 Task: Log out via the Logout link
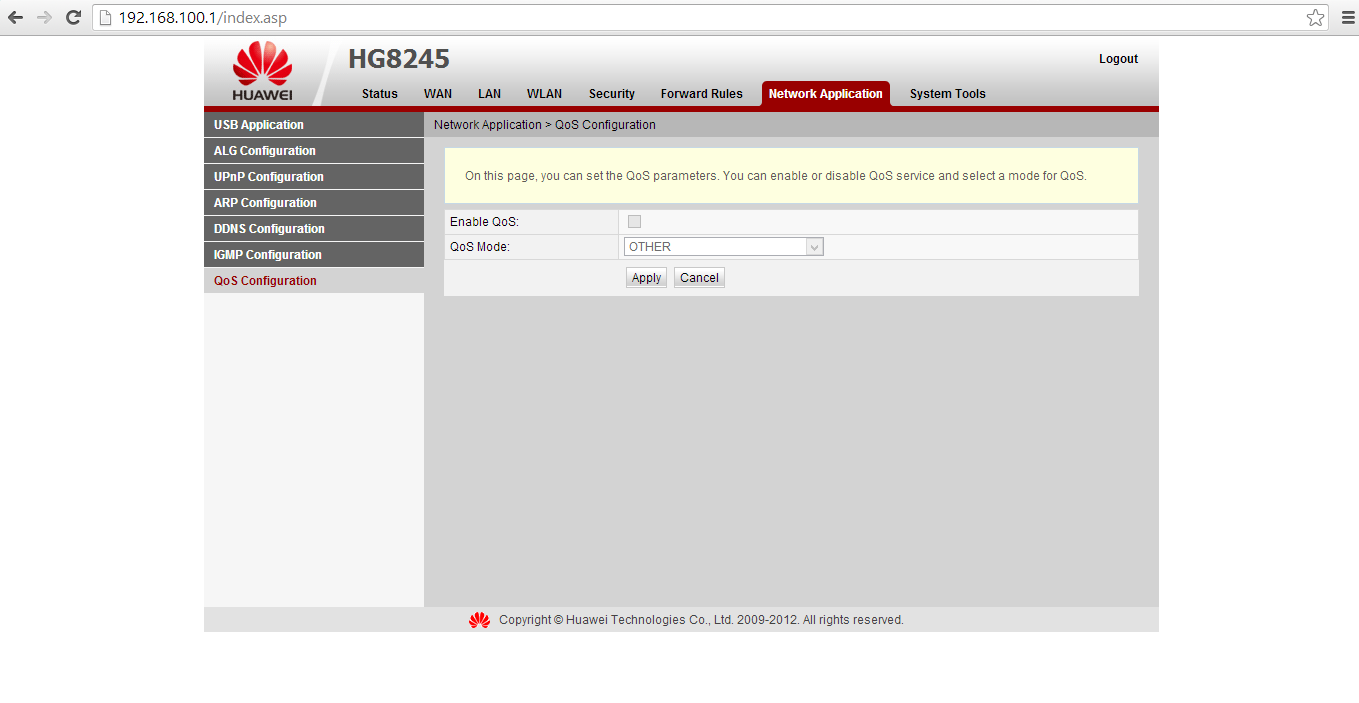pos(1118,59)
